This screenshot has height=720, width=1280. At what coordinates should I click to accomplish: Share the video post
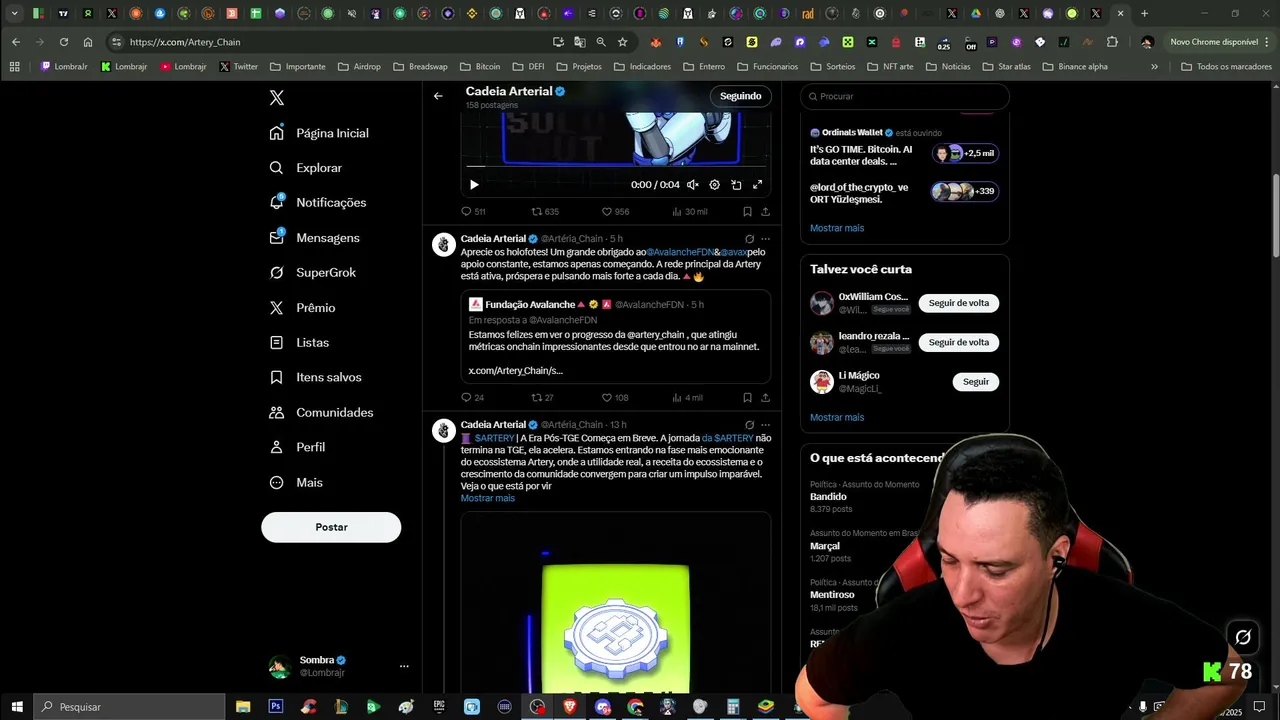(x=765, y=212)
